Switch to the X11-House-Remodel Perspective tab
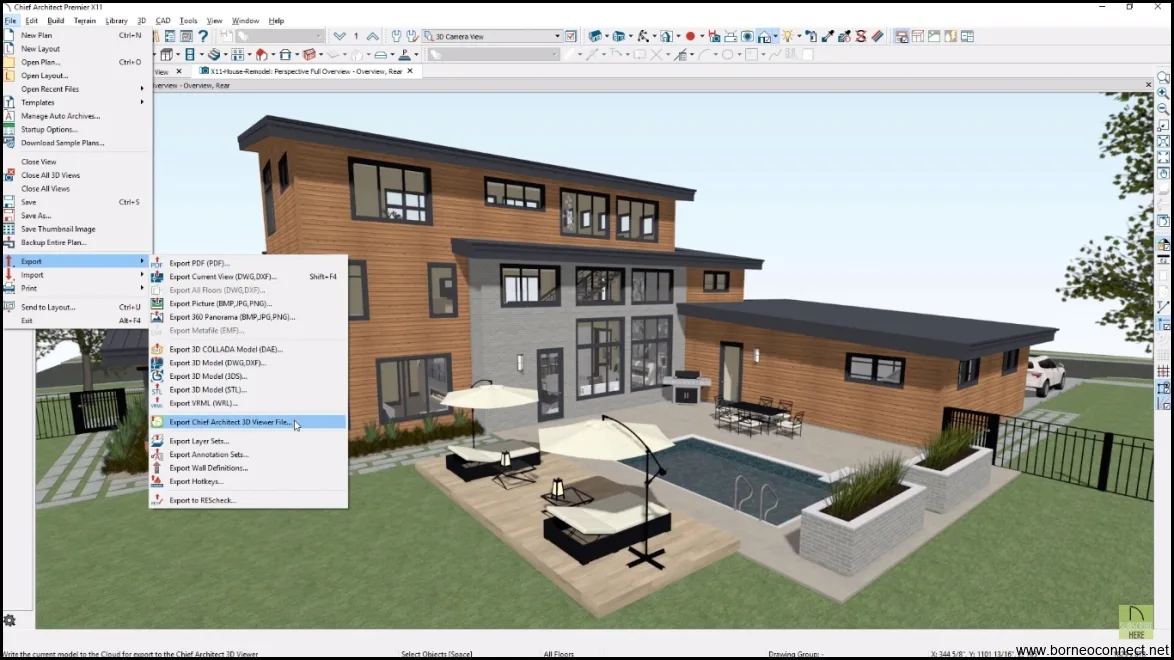1174x660 pixels. tap(300, 71)
